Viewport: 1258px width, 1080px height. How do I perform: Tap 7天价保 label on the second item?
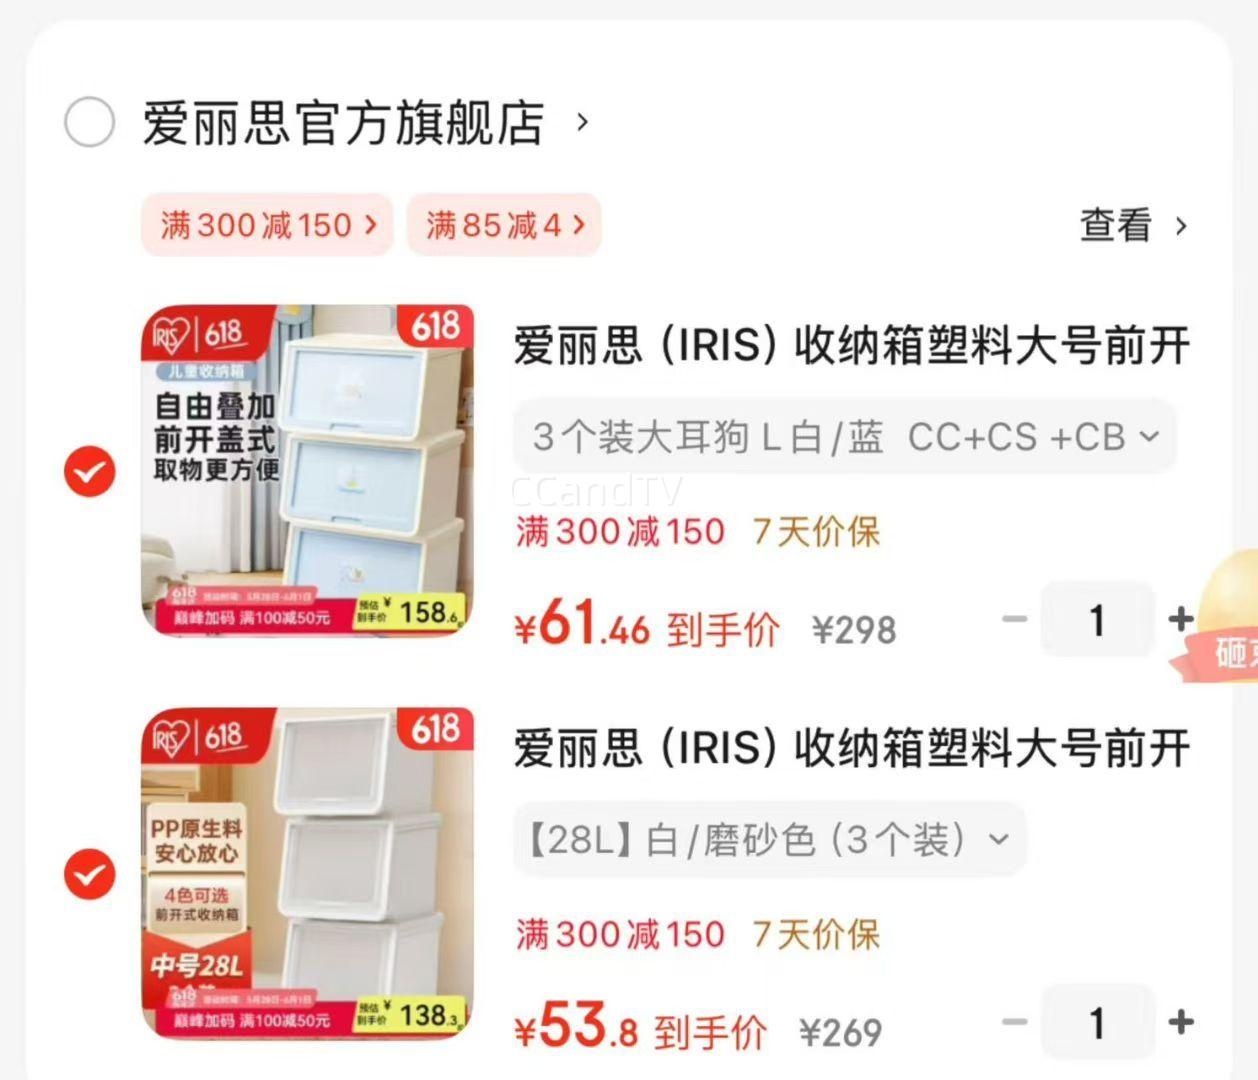click(x=816, y=935)
